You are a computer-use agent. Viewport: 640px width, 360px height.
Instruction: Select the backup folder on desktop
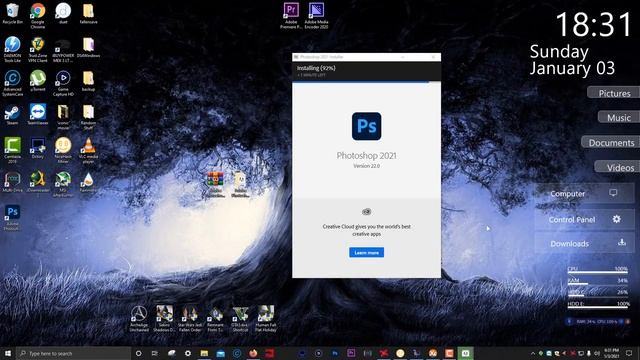[x=88, y=80]
